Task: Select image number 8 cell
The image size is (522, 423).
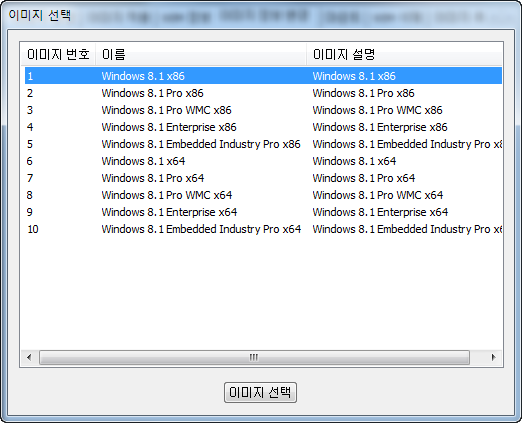Action: pos(30,195)
